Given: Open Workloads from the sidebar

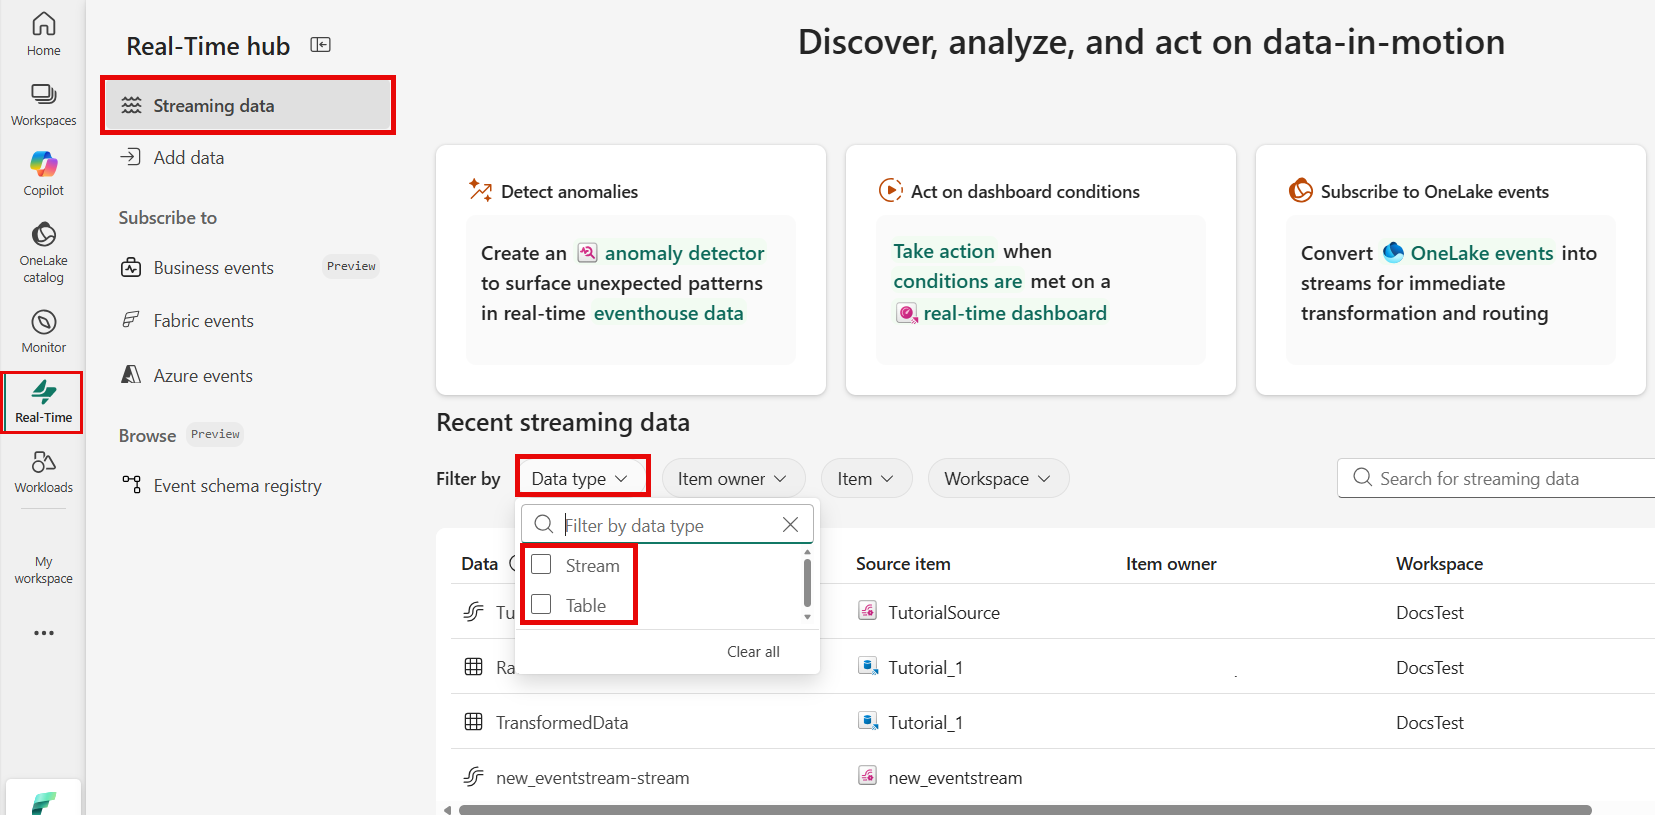Looking at the screenshot, I should click(x=43, y=472).
